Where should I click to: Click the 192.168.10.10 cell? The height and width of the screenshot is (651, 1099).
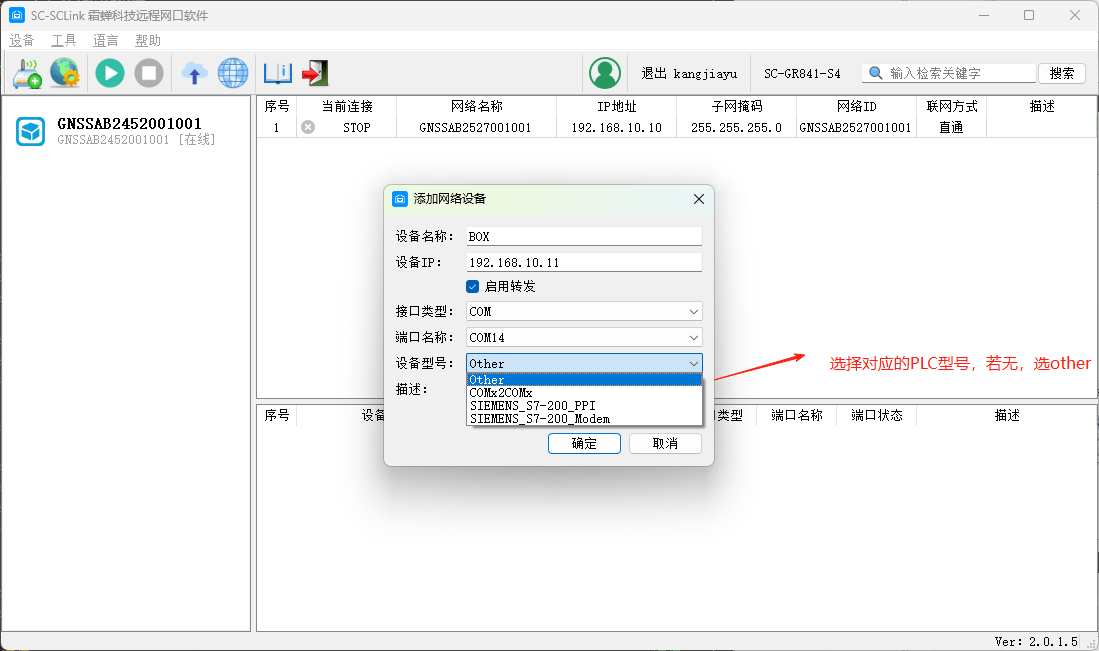pyautogui.click(x=617, y=128)
